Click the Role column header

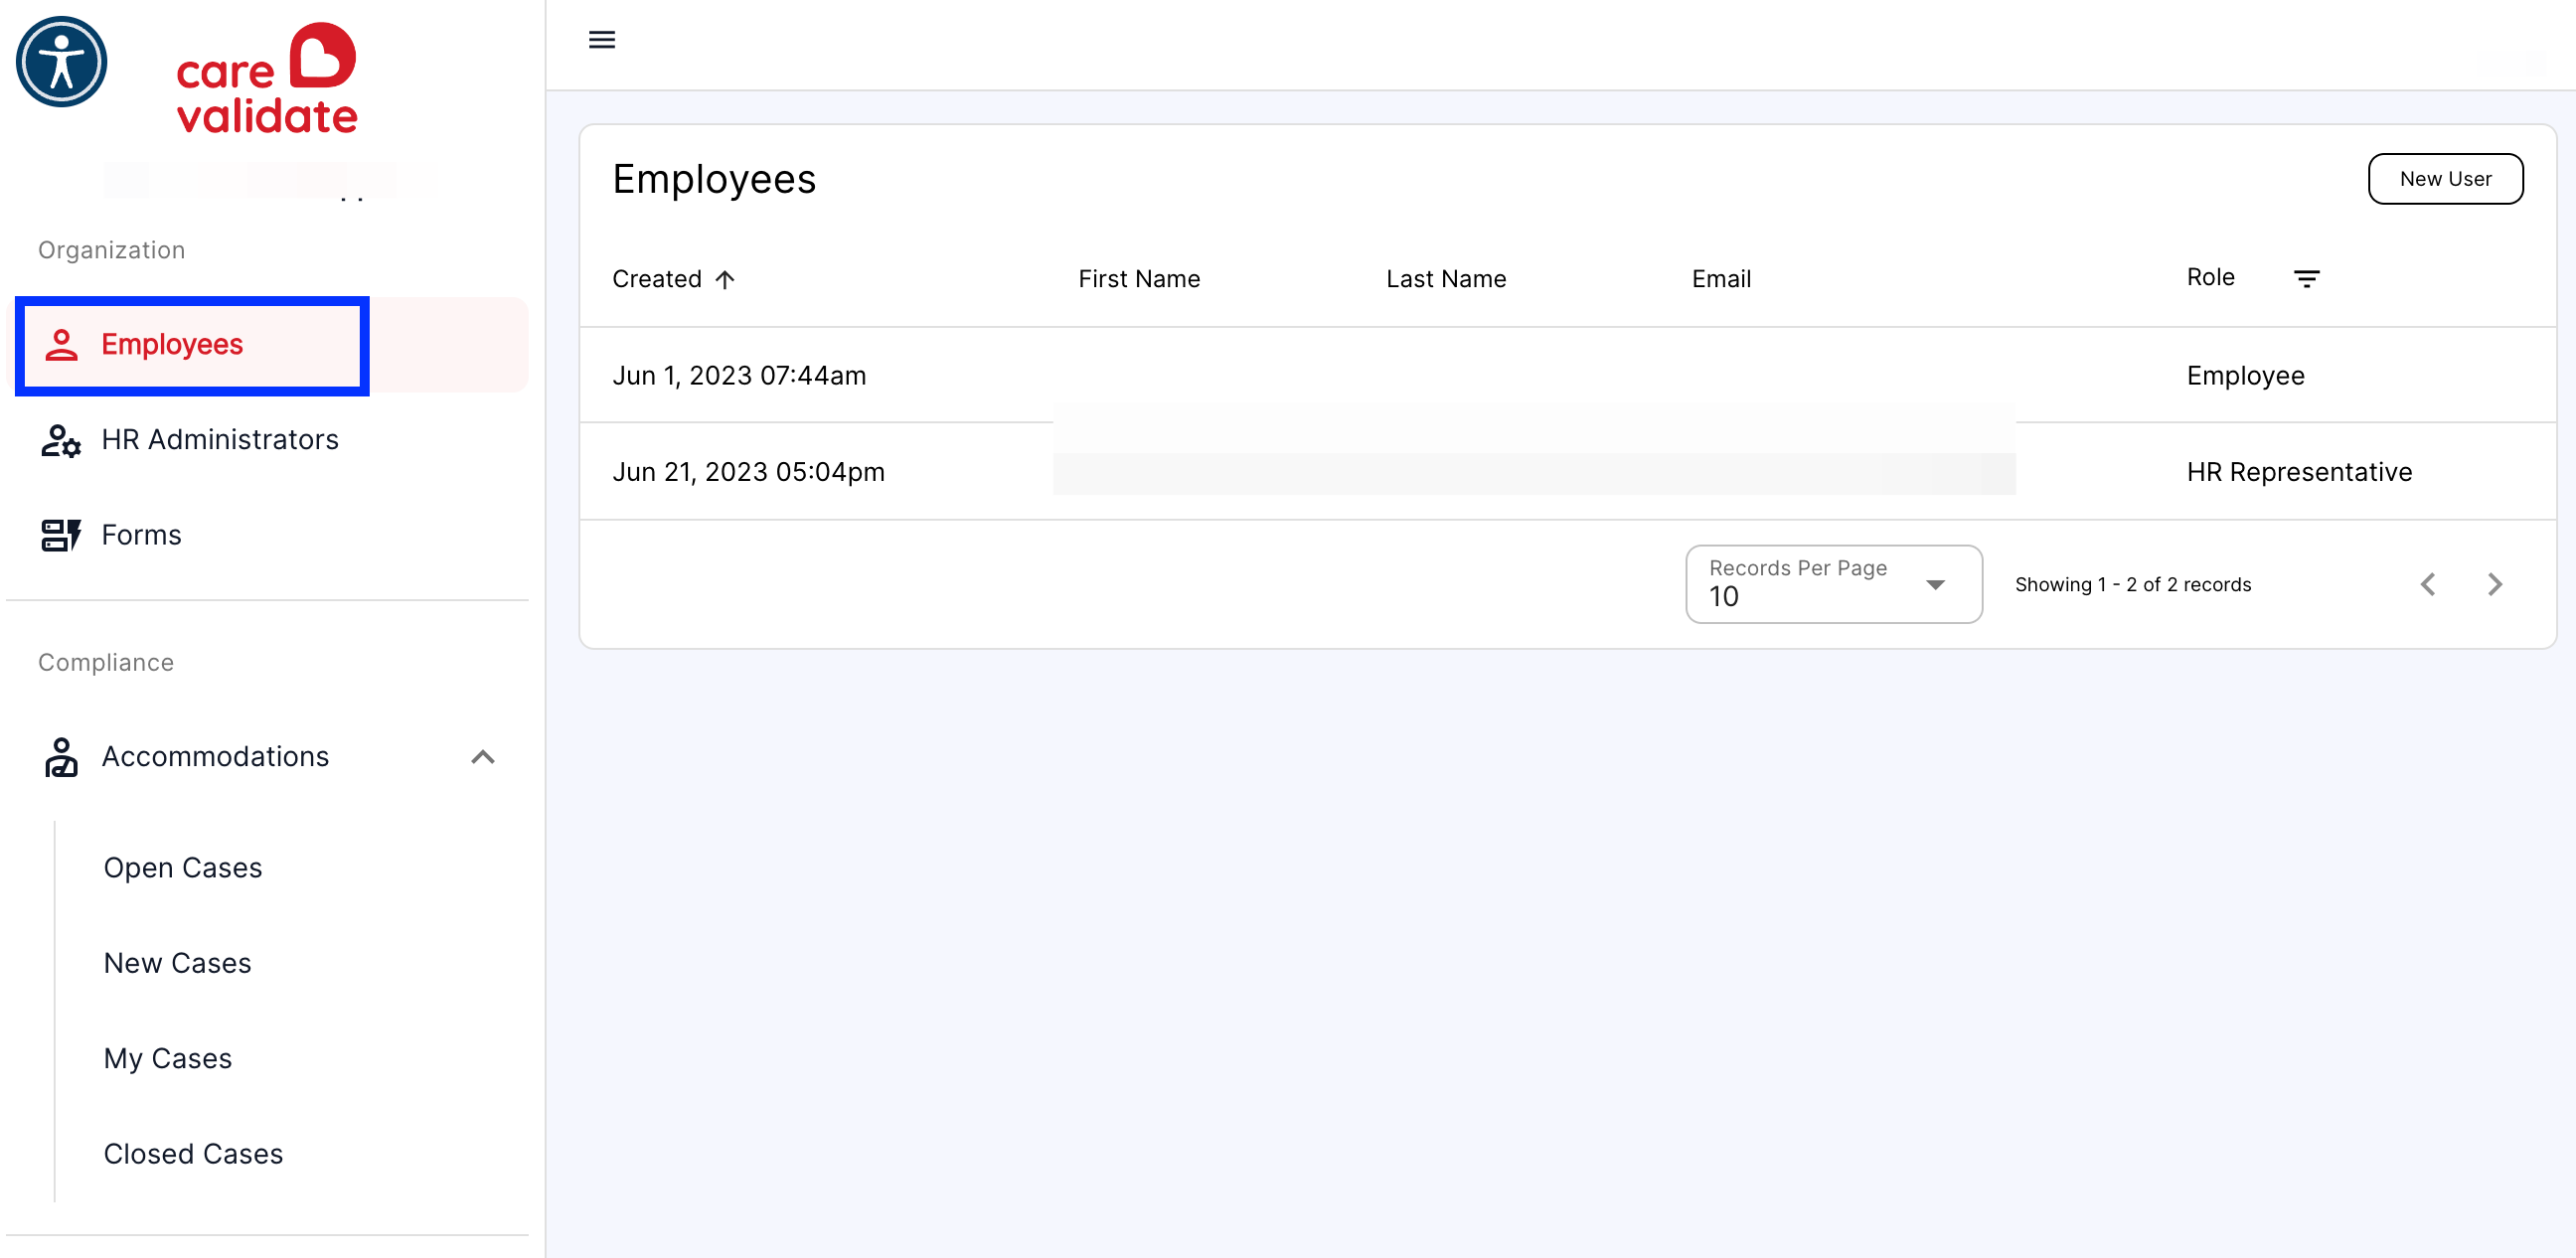[2210, 278]
